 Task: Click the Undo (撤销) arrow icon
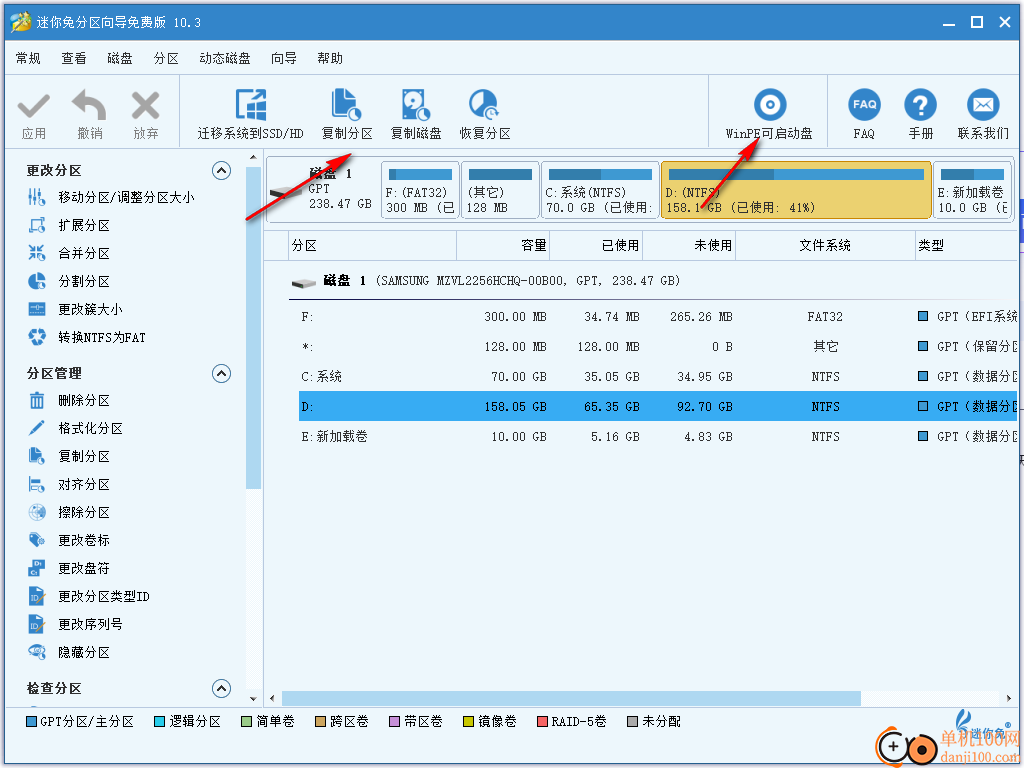pos(89,105)
